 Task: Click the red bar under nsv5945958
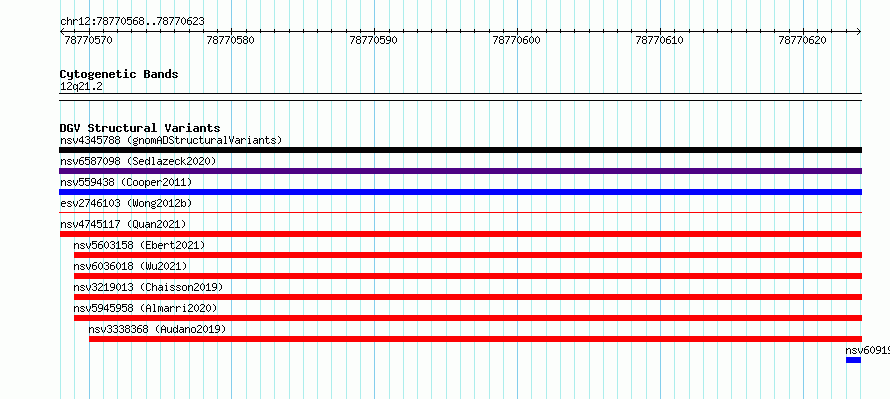468,318
